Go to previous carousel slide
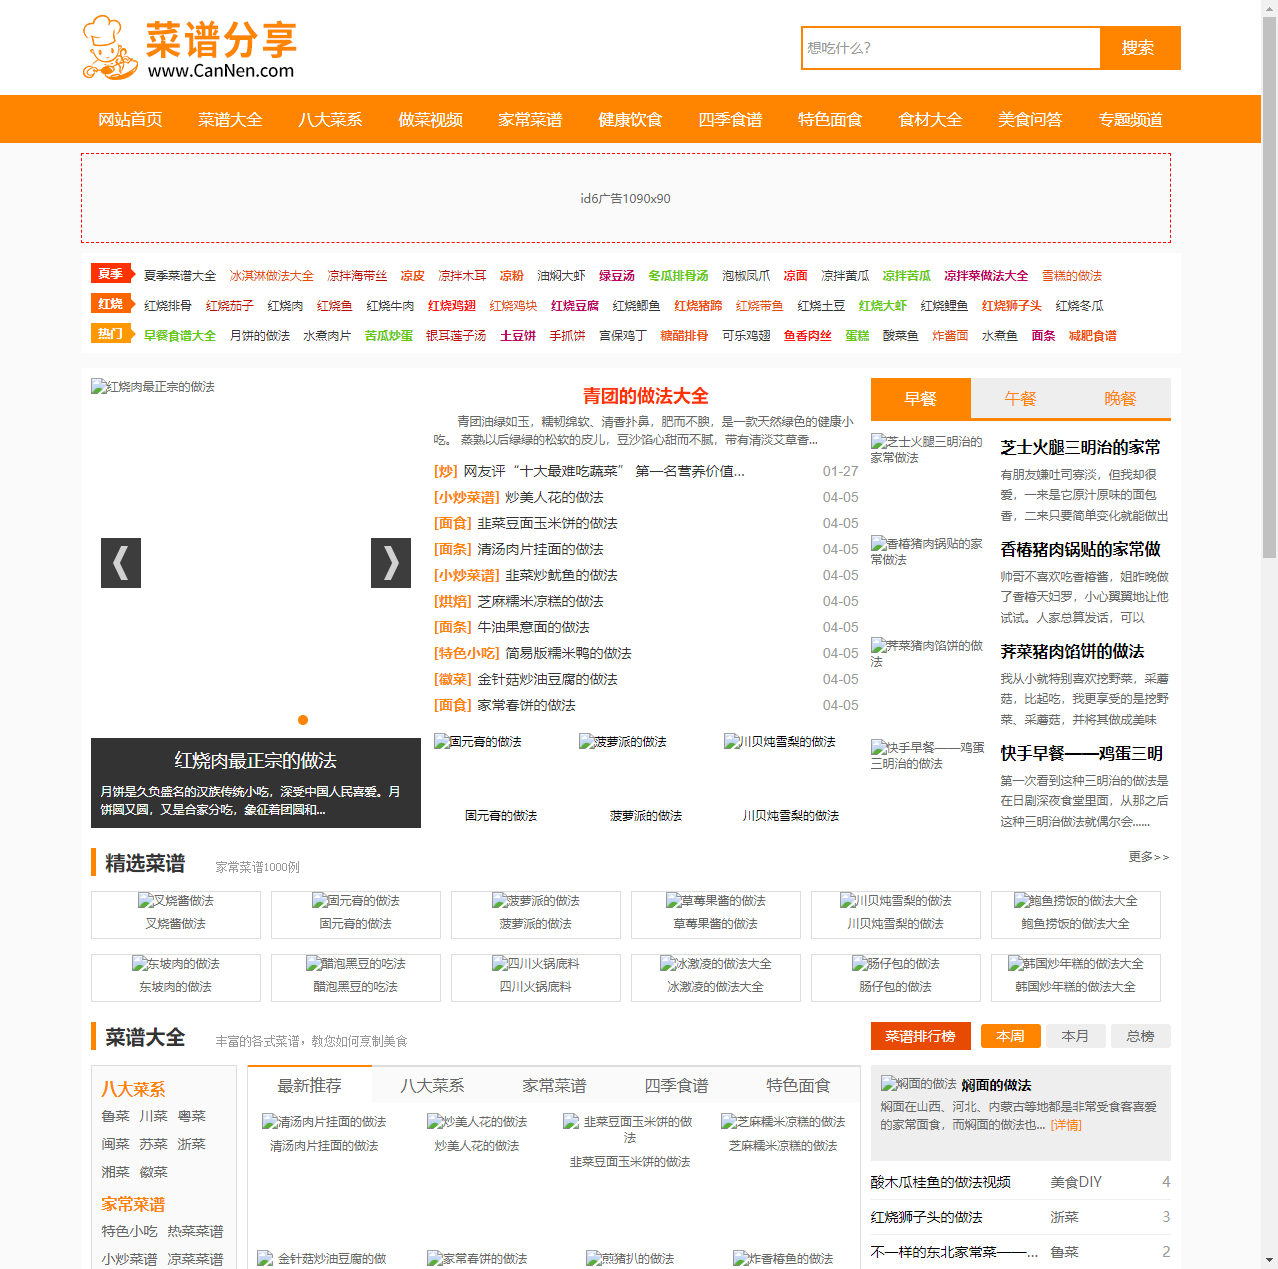1278x1269 pixels. pyautogui.click(x=121, y=563)
